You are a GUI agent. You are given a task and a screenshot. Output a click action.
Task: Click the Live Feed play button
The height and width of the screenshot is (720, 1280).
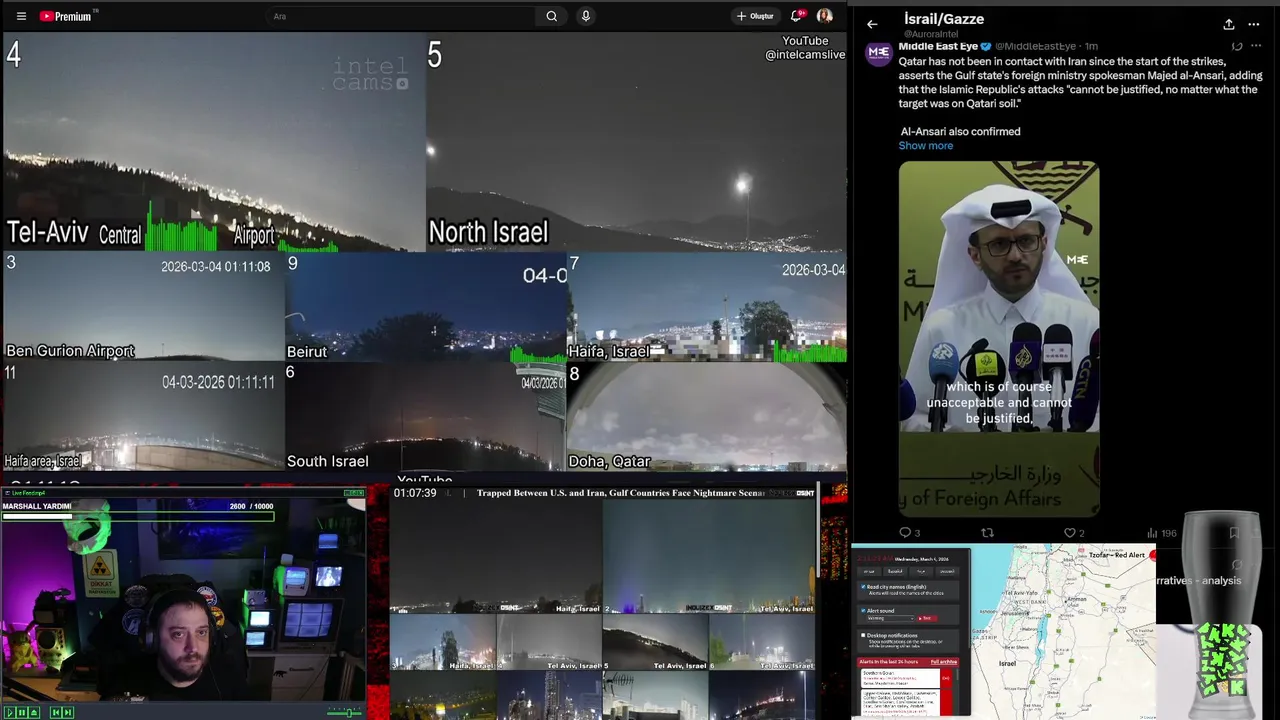[10, 712]
